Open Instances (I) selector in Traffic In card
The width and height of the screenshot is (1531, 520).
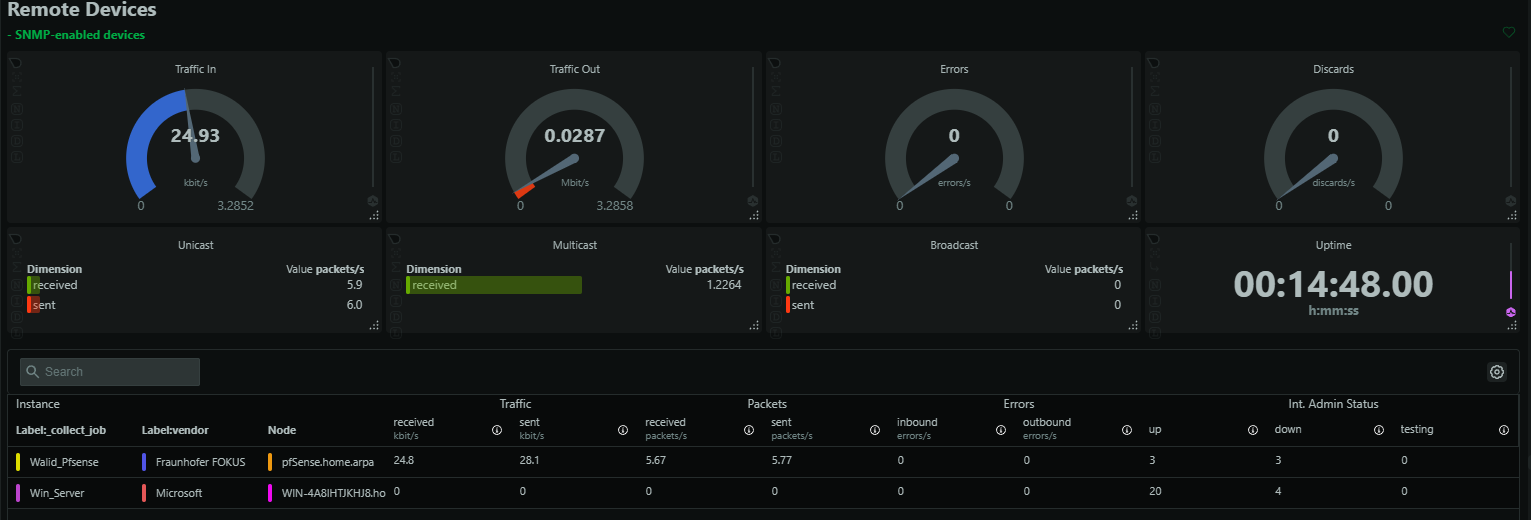16,124
